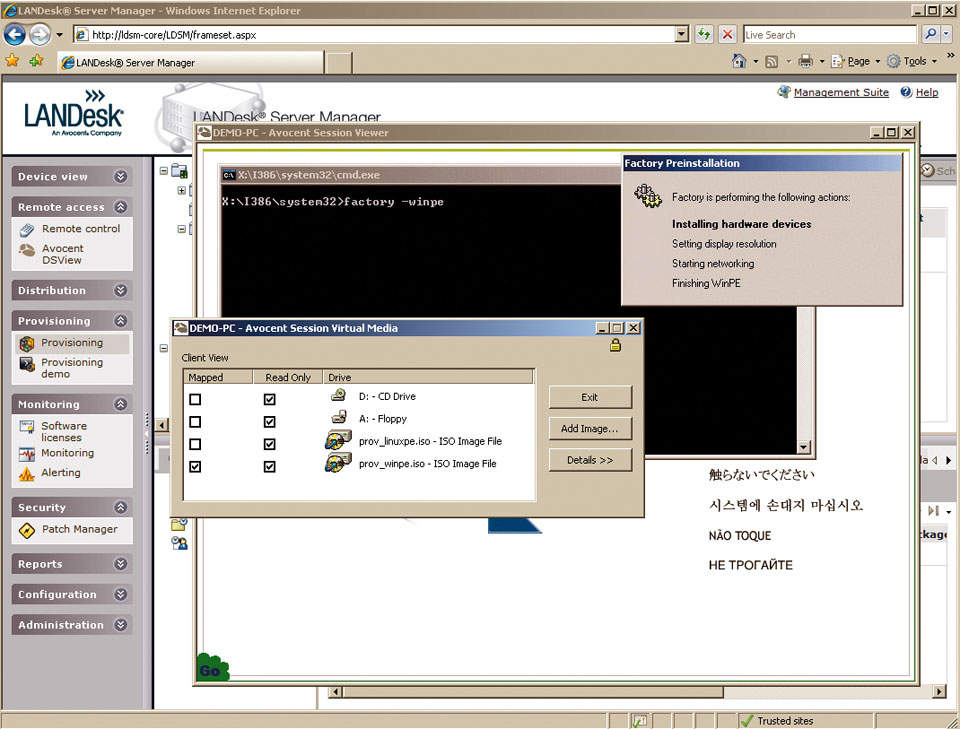Click the padlock icon in Virtual Media

(615, 346)
